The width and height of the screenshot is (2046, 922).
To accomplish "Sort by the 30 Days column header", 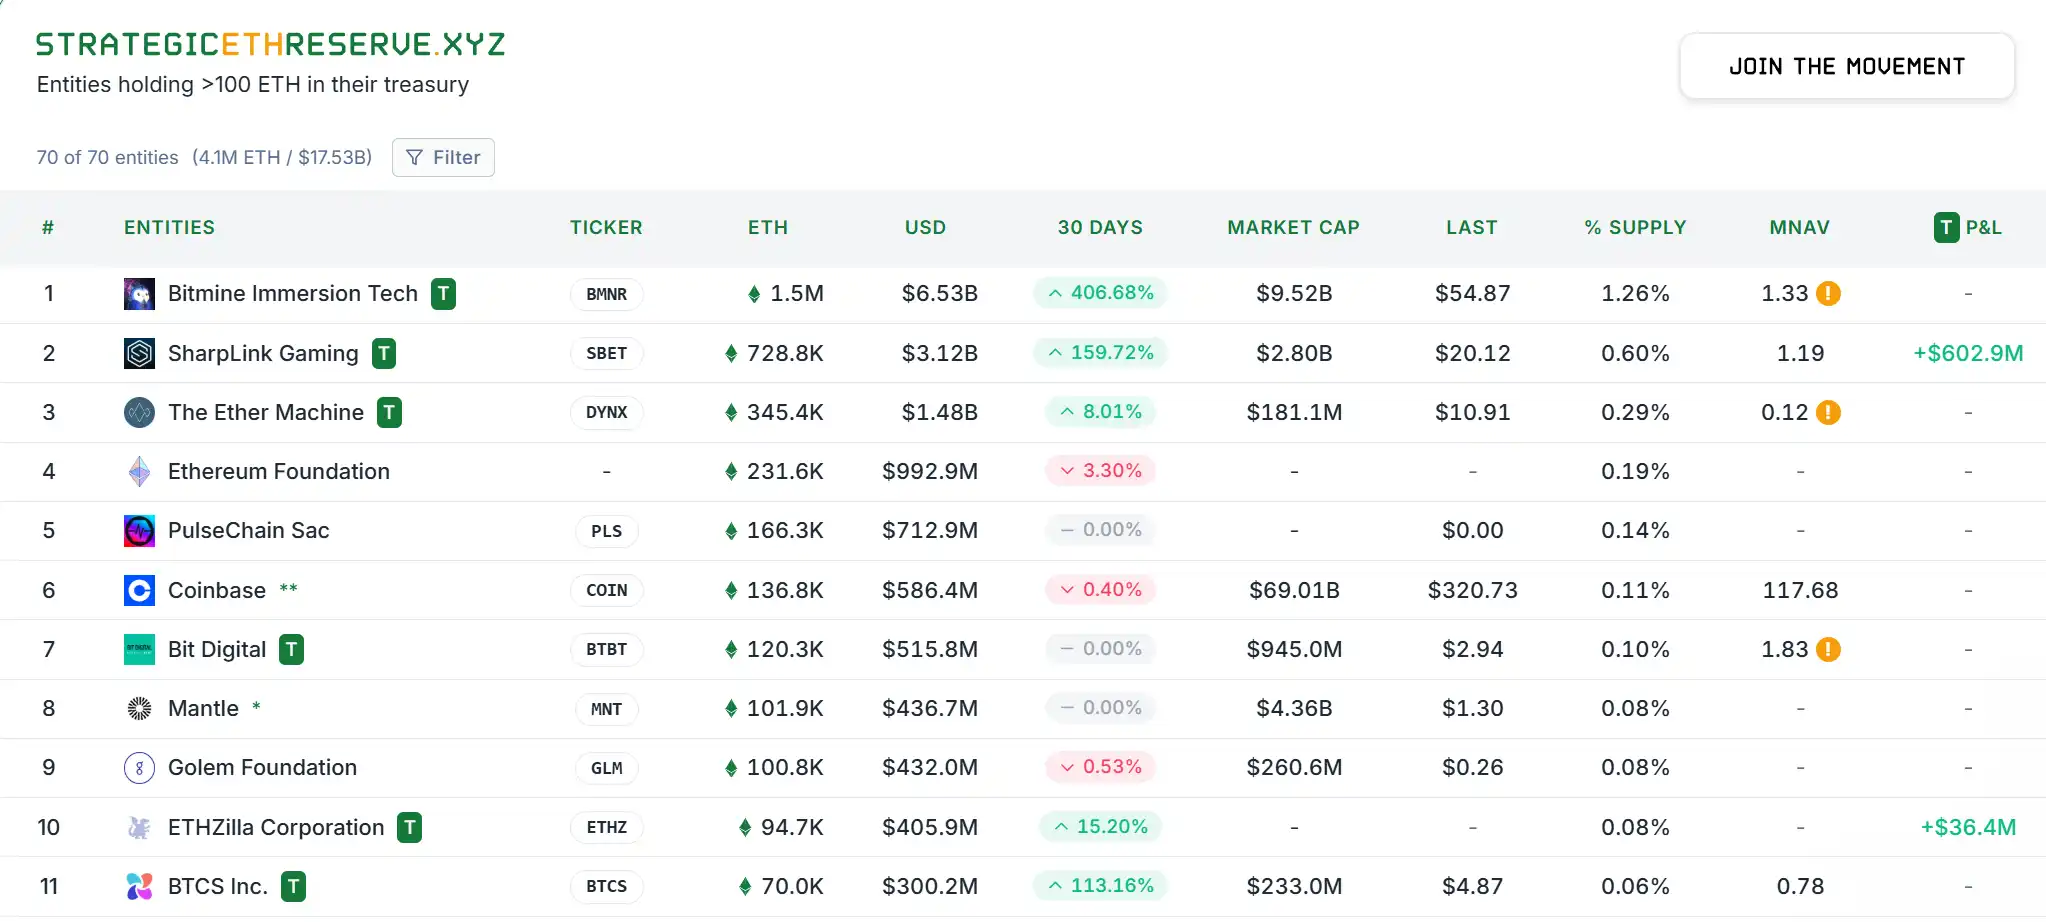I will pos(1099,228).
